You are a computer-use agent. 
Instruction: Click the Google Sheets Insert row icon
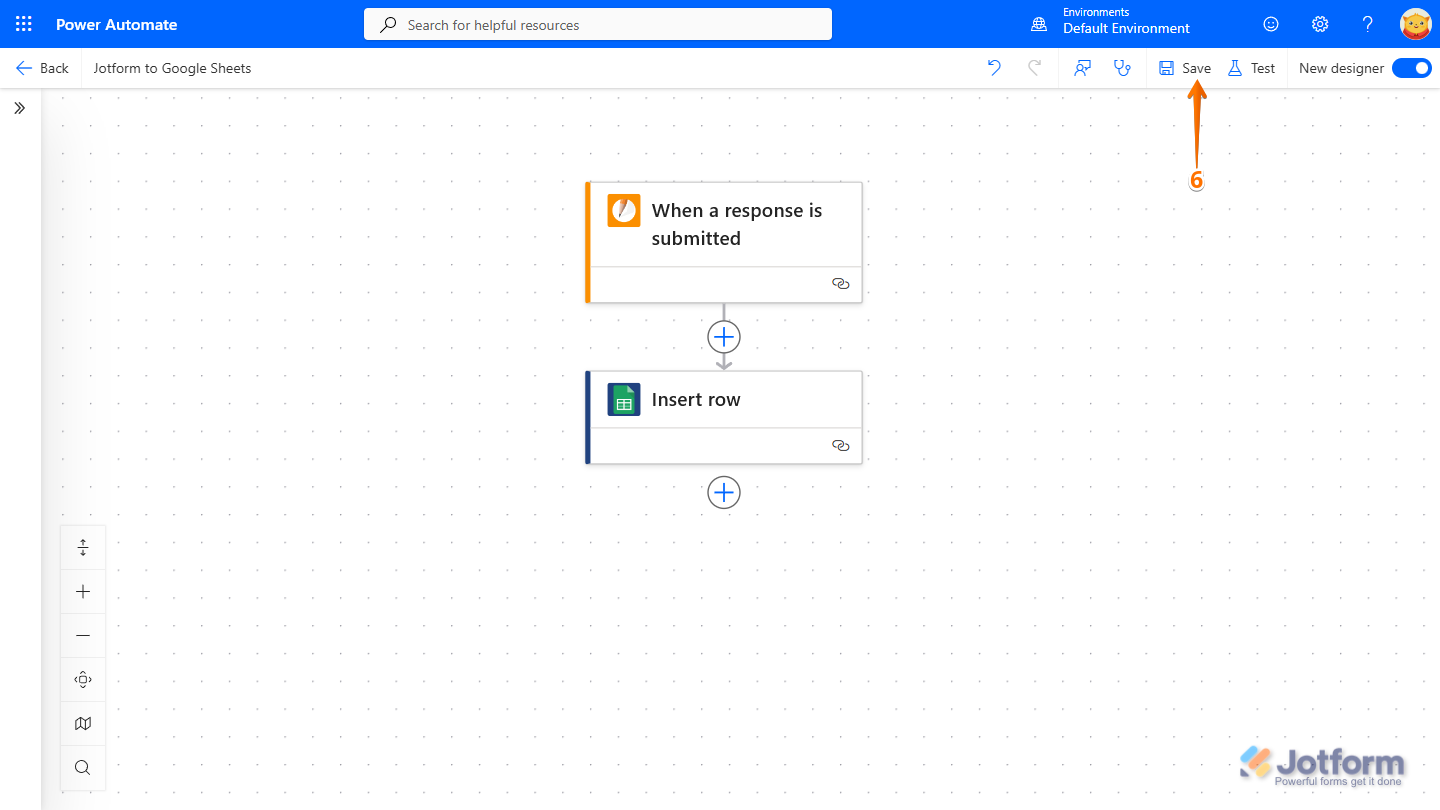[623, 399]
